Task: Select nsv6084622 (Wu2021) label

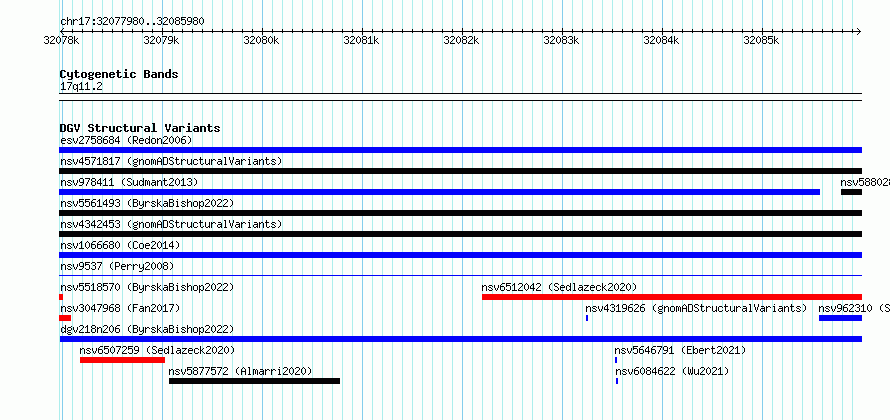Action: pos(672,371)
